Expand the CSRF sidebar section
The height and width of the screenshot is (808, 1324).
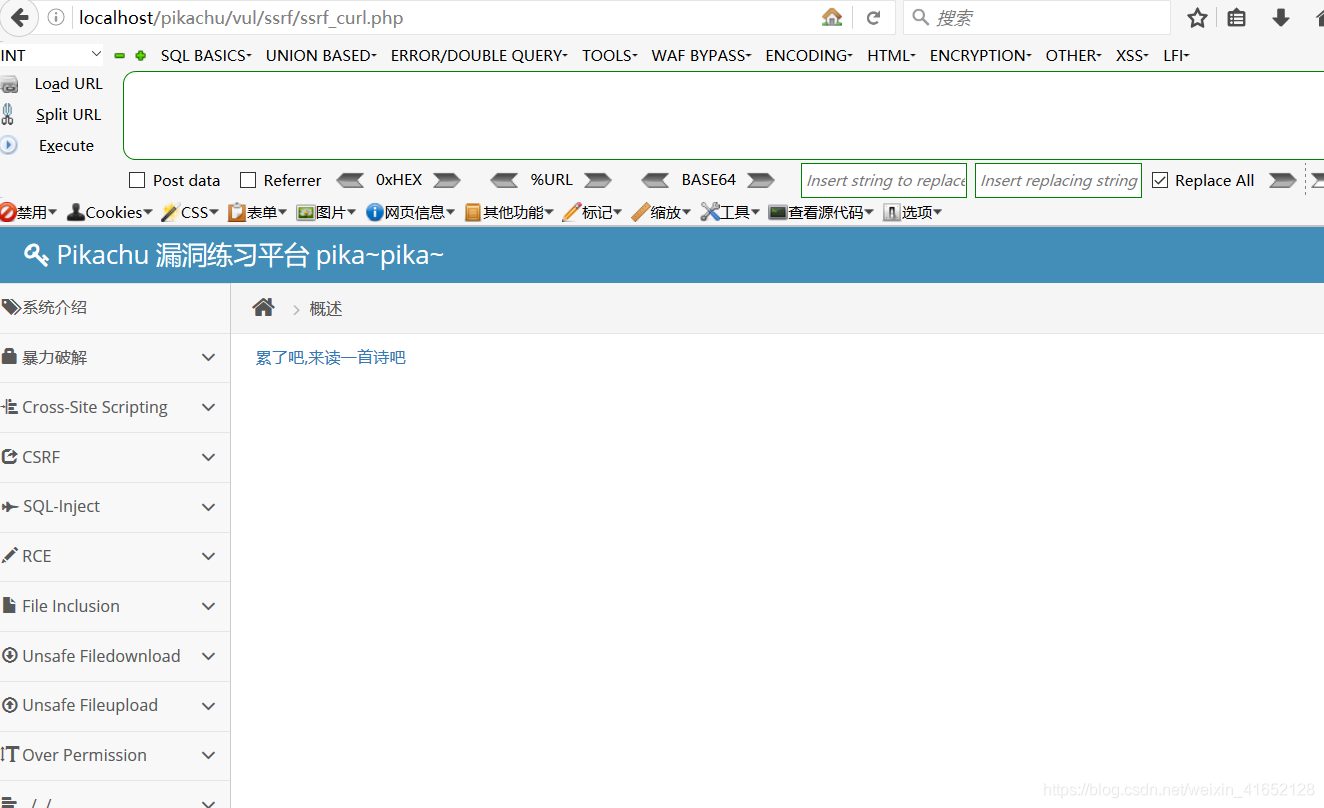115,457
